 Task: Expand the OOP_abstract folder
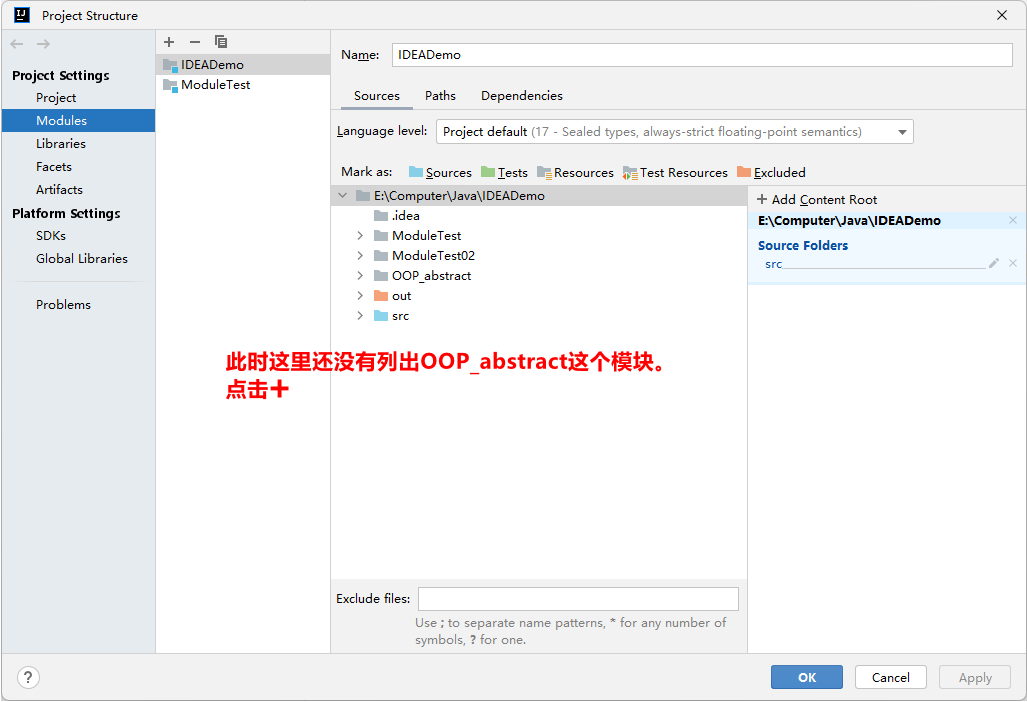tap(360, 276)
